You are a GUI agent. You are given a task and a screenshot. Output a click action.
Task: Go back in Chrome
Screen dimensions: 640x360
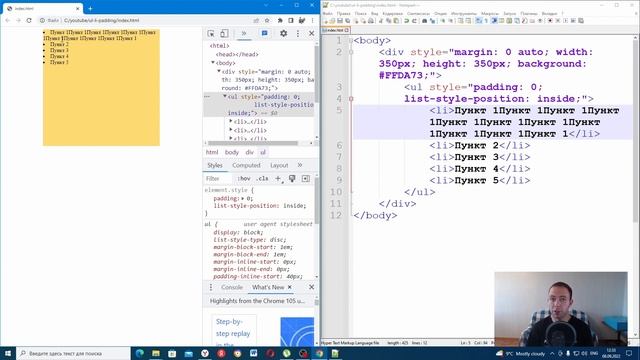(8, 20)
